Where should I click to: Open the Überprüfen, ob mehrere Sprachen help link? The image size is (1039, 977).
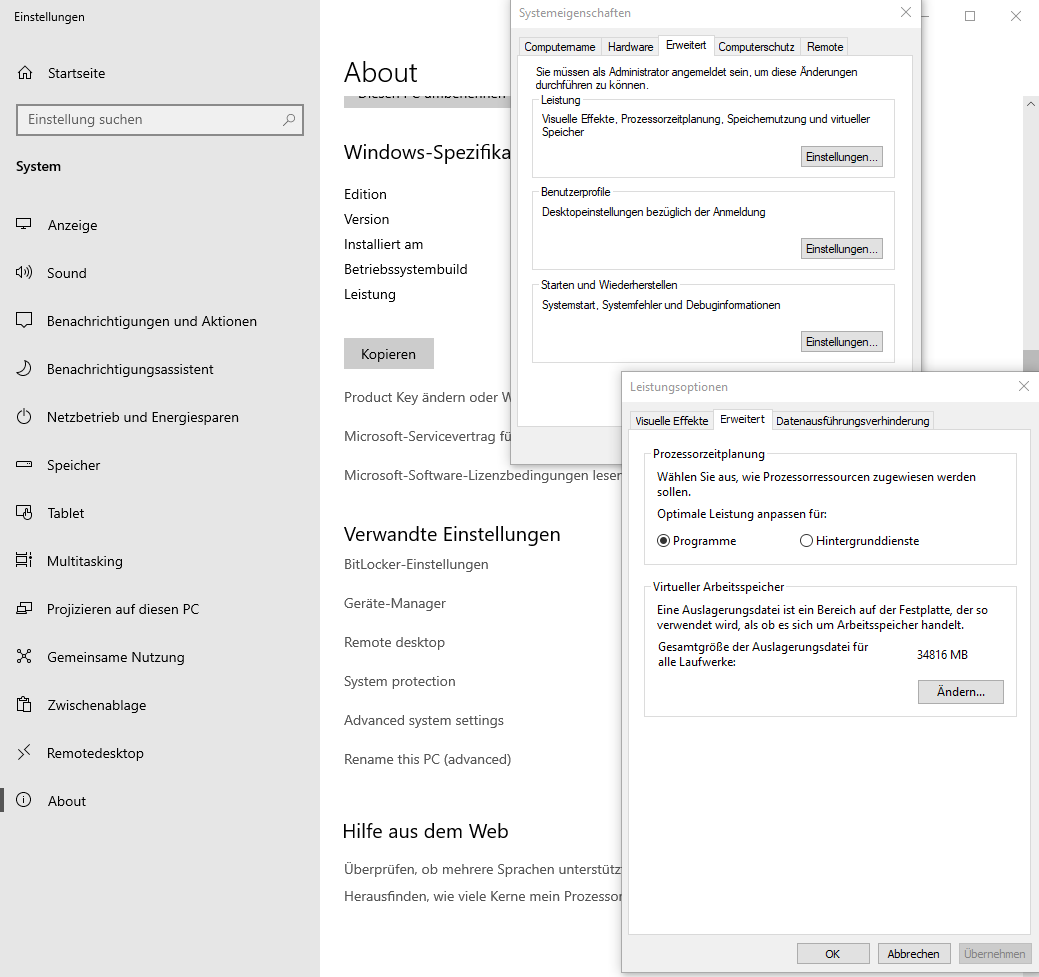[482, 869]
